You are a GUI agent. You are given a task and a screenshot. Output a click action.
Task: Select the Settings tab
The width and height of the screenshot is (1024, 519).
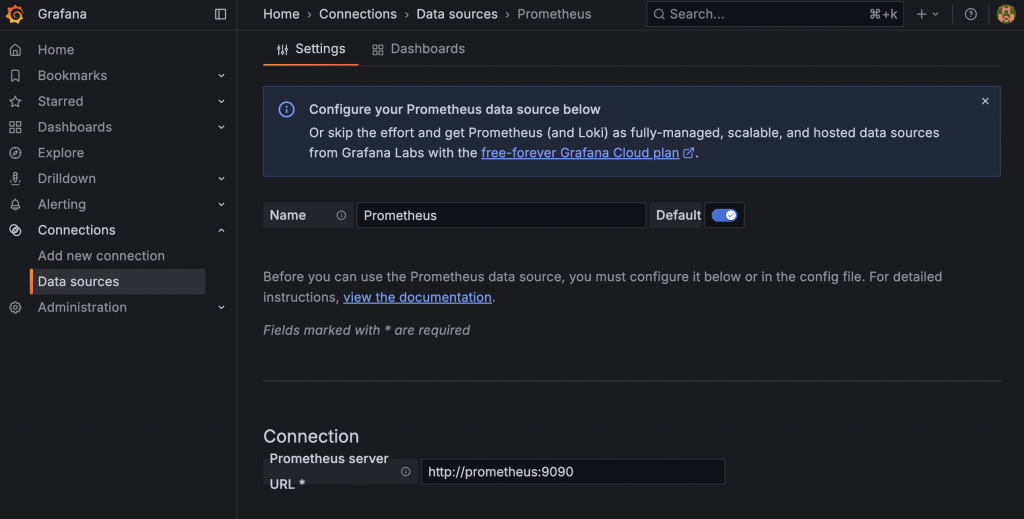pyautogui.click(x=311, y=49)
